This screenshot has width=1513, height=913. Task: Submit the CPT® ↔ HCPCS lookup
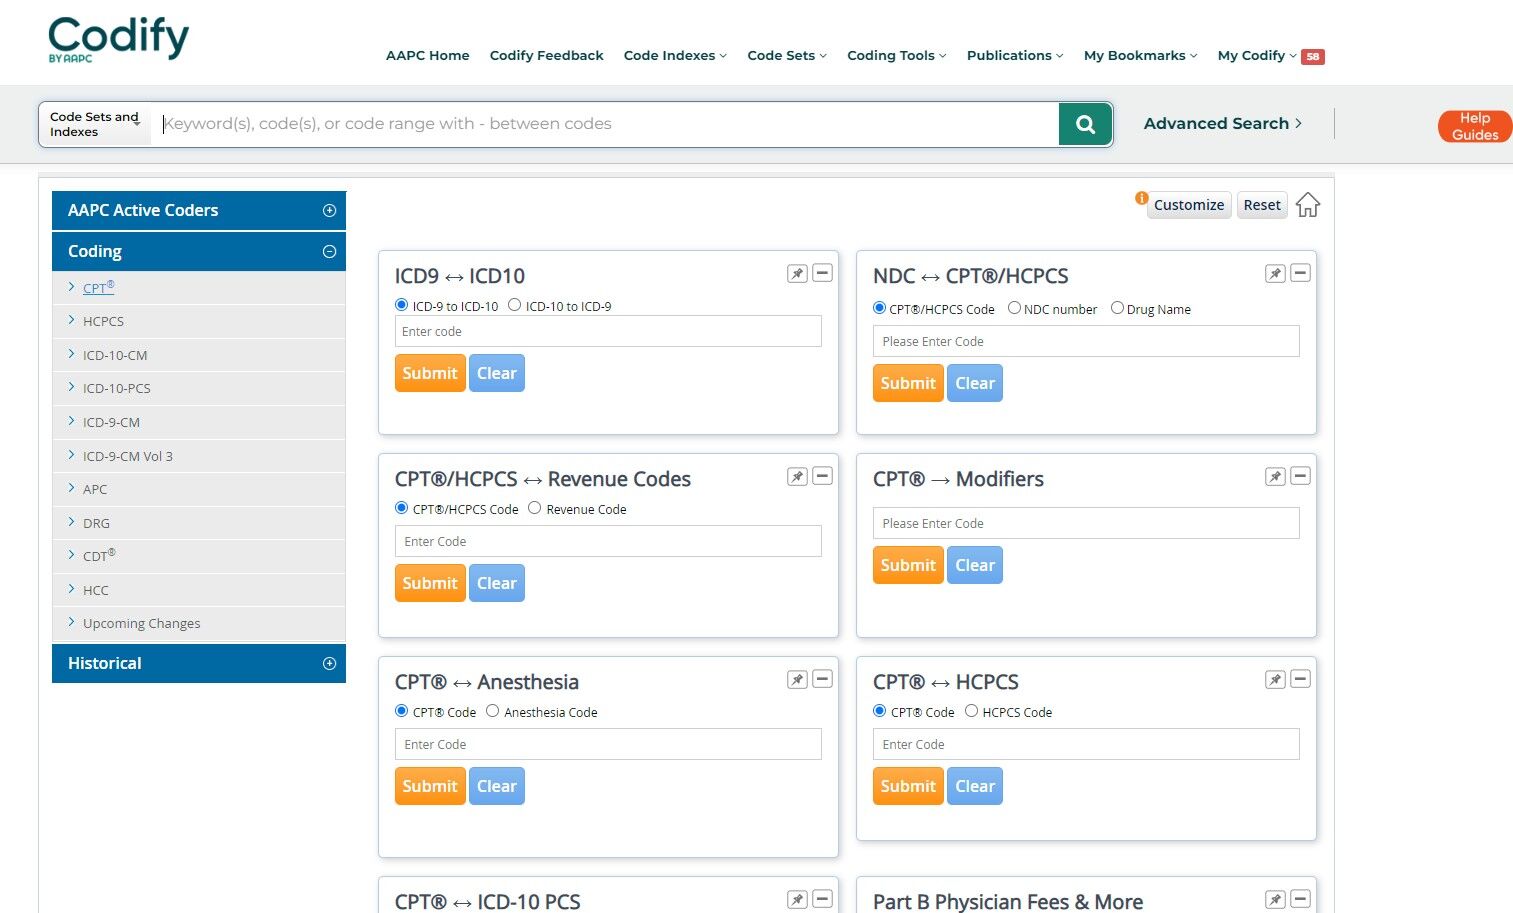point(908,786)
